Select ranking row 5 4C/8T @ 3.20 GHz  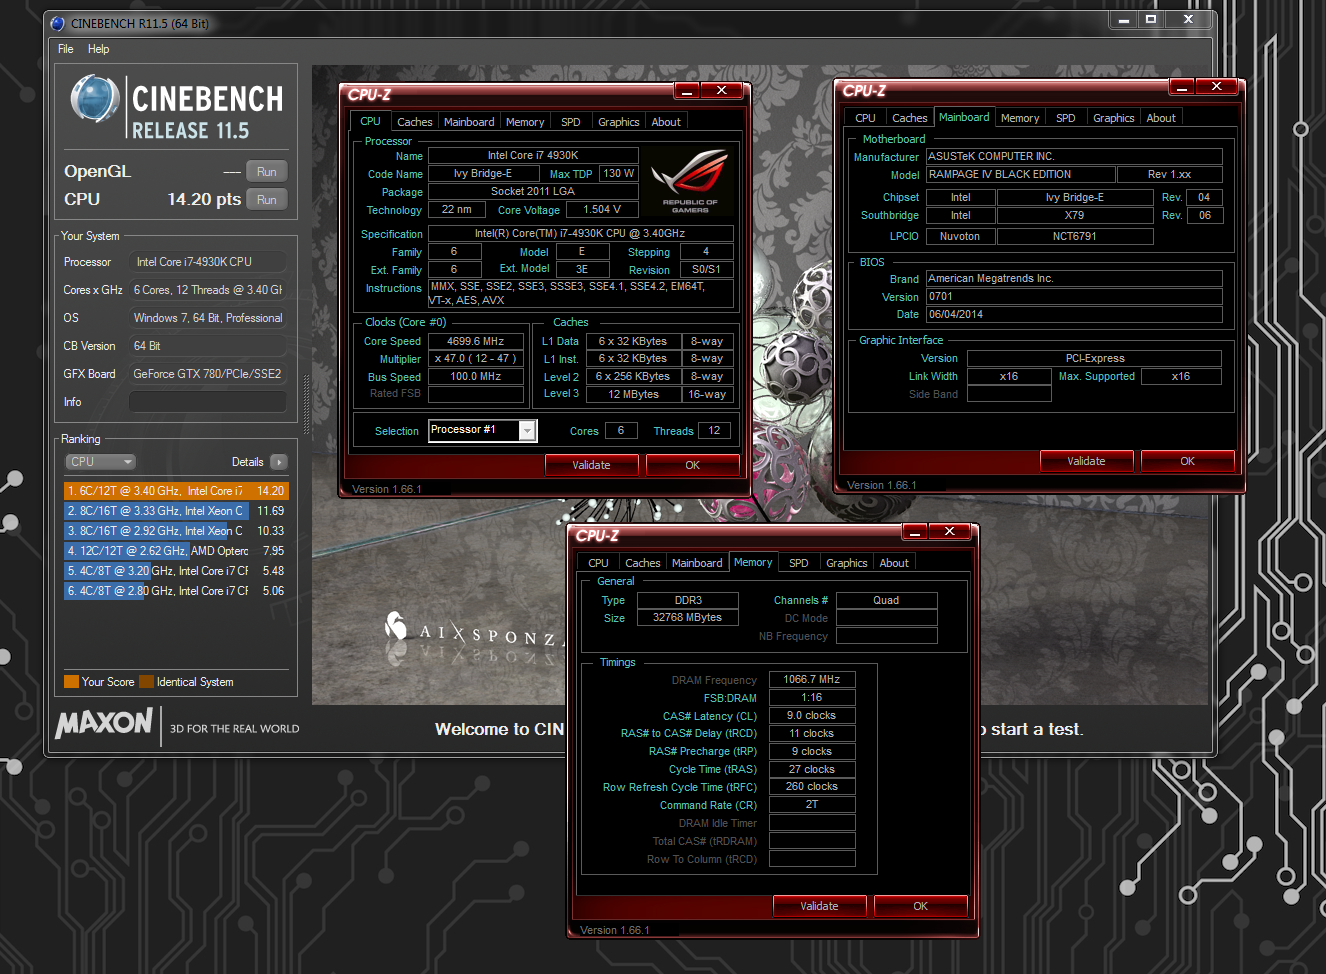[176, 571]
